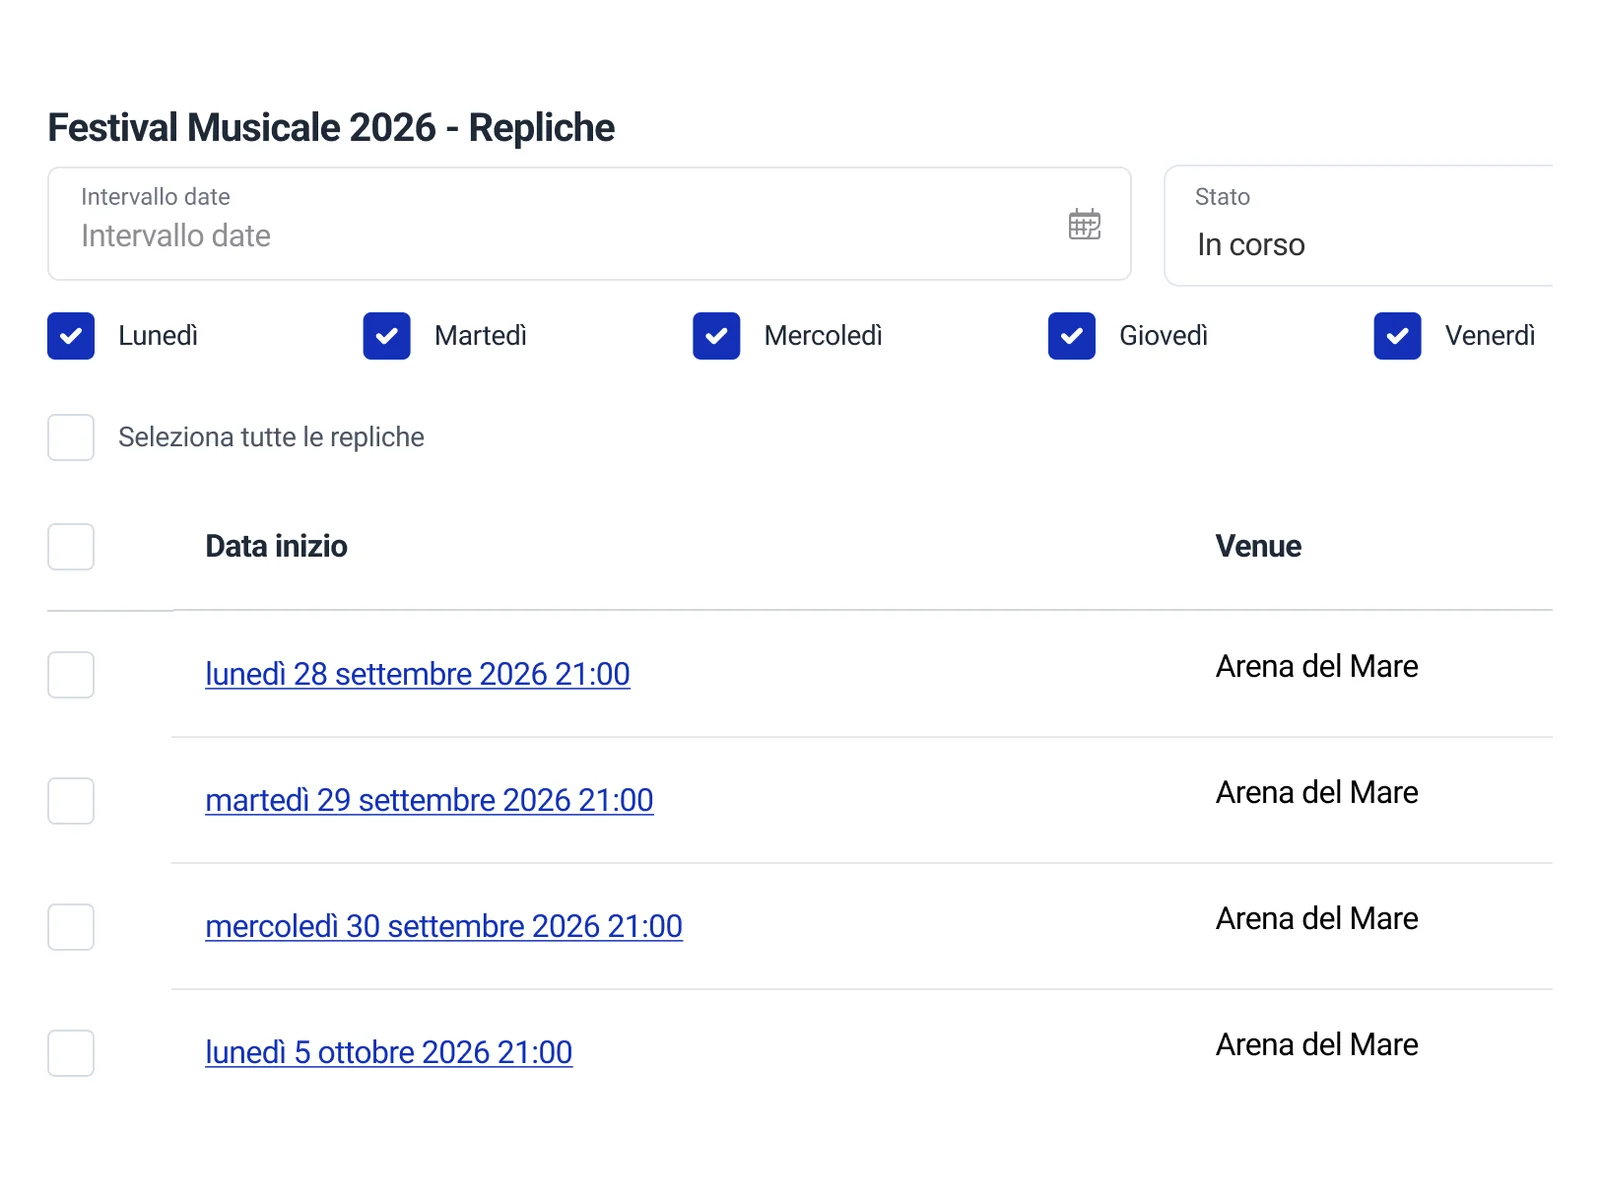1600x1200 pixels.
Task: Click Arena del Mare in 30 settembre row
Action: click(1317, 918)
